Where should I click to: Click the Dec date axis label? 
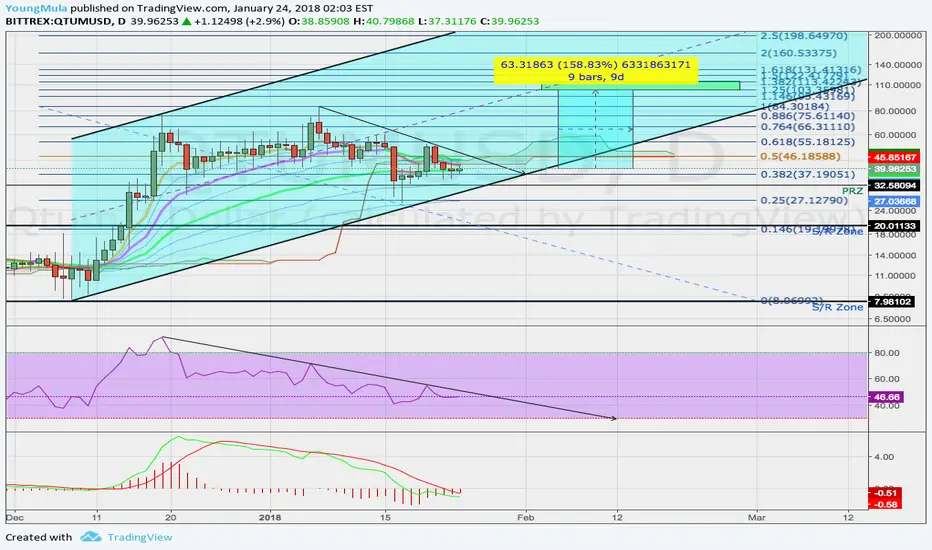tap(14, 517)
